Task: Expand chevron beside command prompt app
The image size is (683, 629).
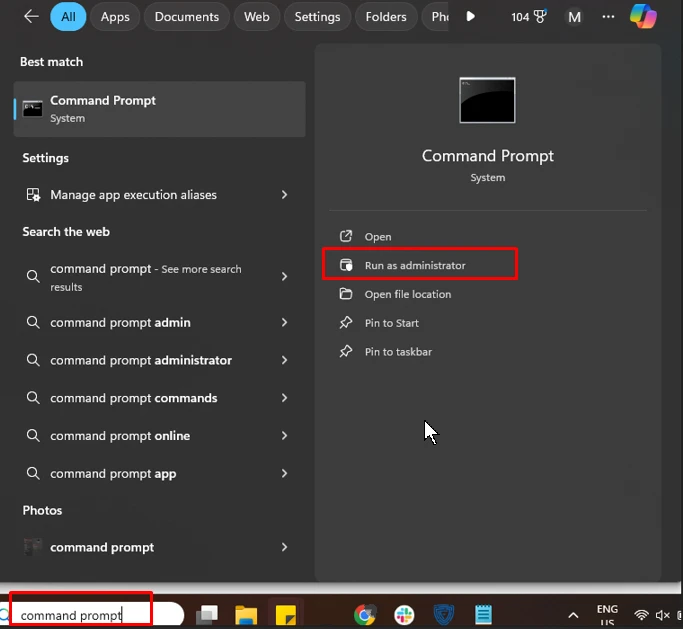Action: 284,473
